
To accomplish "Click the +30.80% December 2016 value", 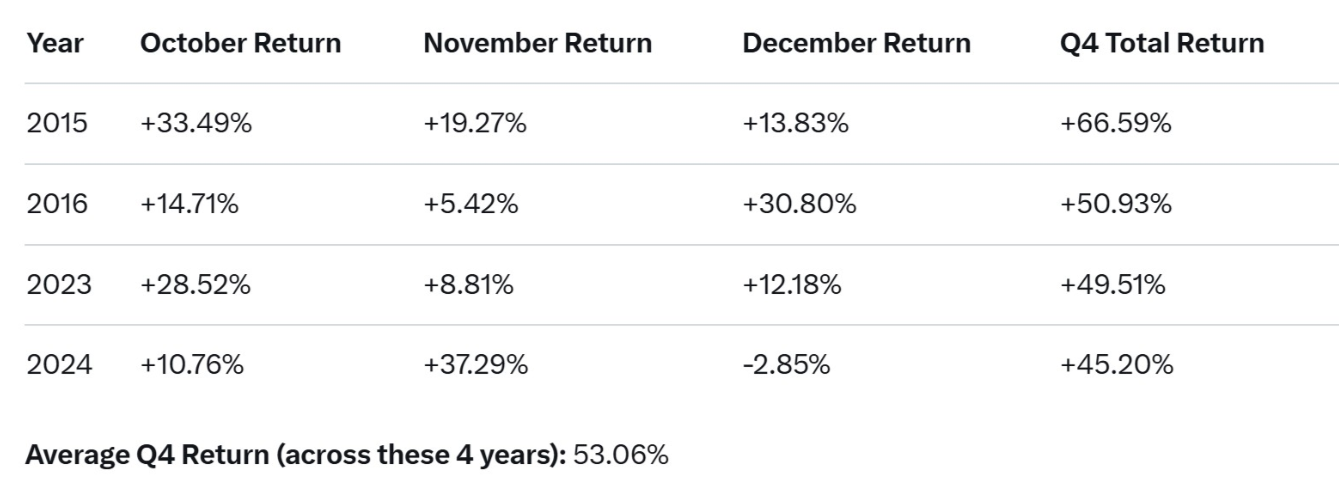I will click(799, 205).
